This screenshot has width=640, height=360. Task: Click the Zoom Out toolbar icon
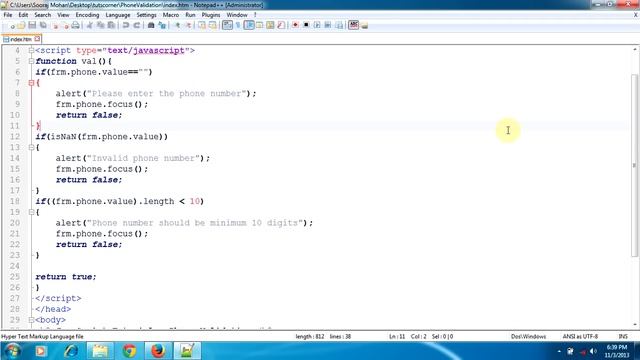188,25
